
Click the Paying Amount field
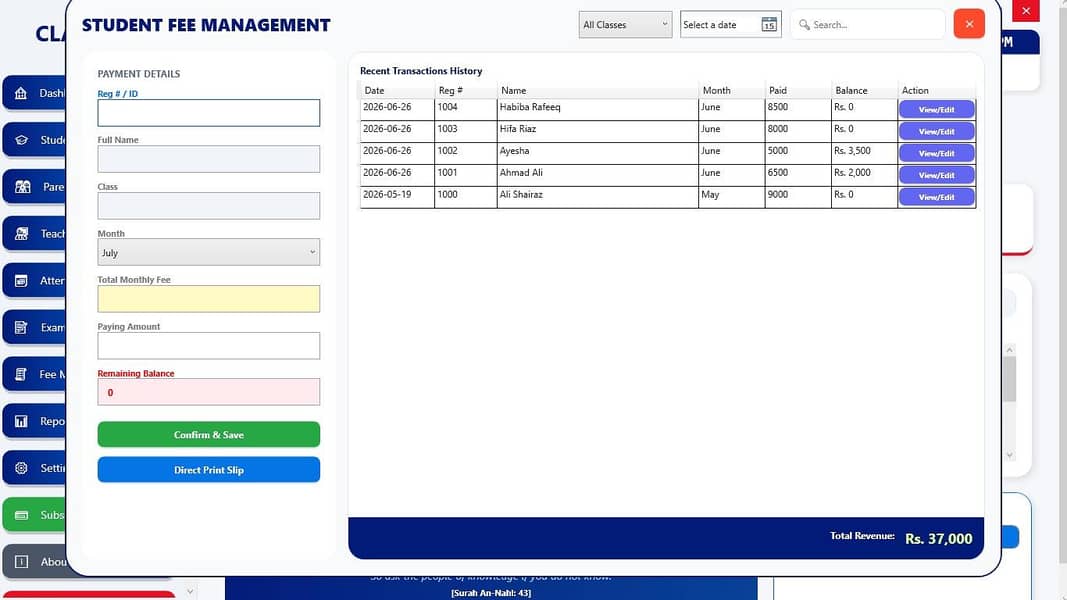click(x=208, y=346)
